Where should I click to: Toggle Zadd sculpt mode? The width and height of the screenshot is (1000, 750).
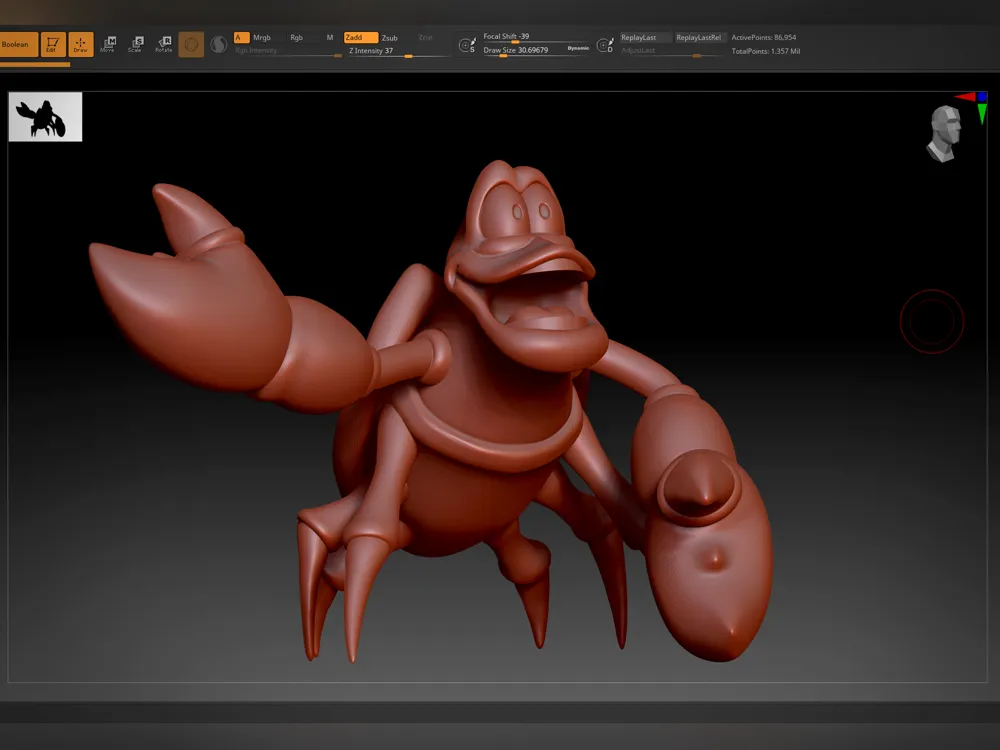(361, 38)
